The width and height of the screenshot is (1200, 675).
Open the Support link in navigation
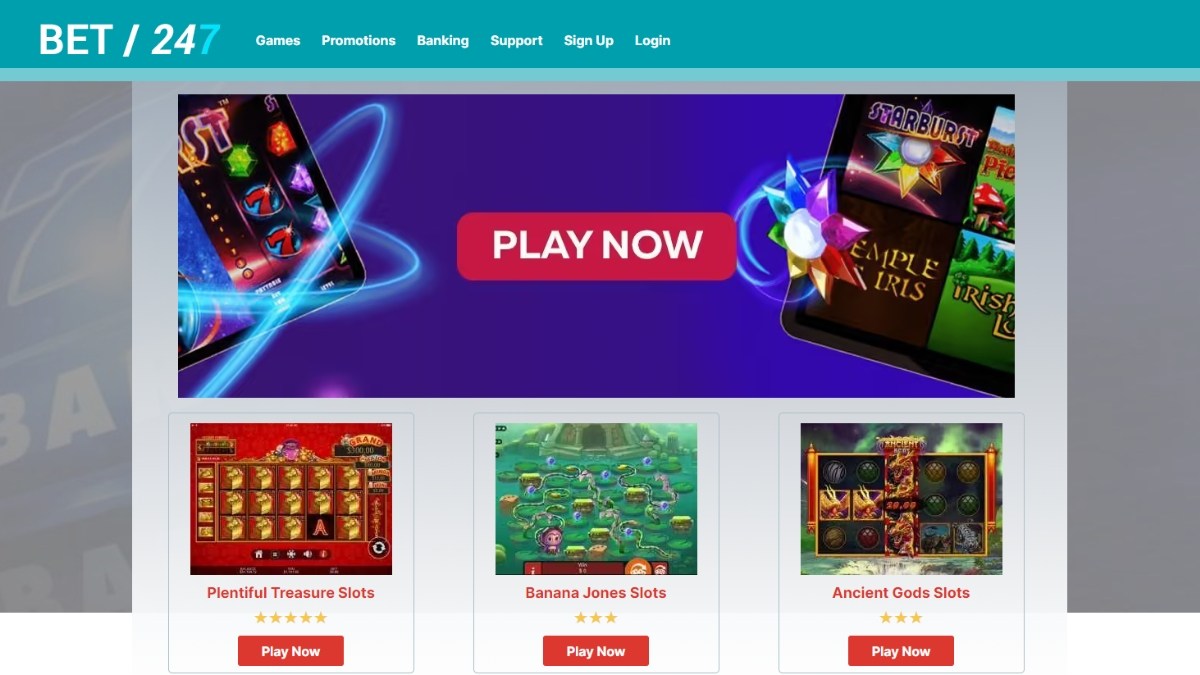(516, 41)
